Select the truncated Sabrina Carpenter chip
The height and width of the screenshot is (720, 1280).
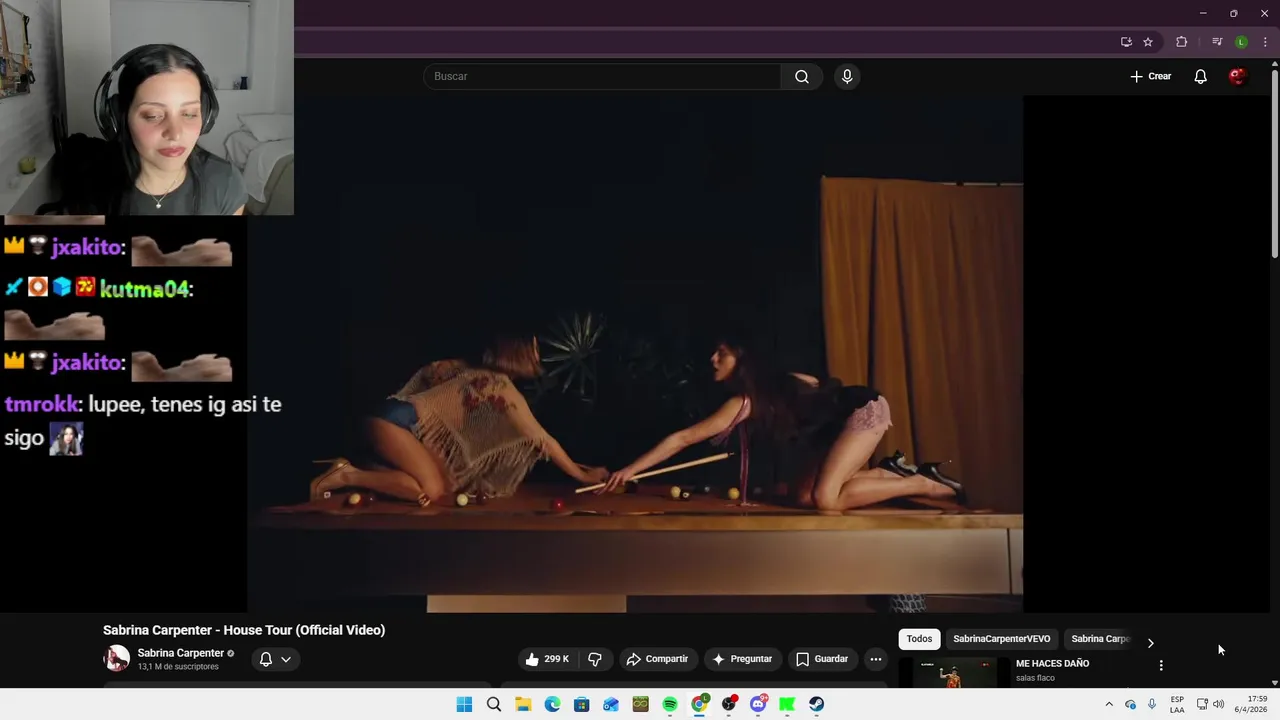[1099, 639]
